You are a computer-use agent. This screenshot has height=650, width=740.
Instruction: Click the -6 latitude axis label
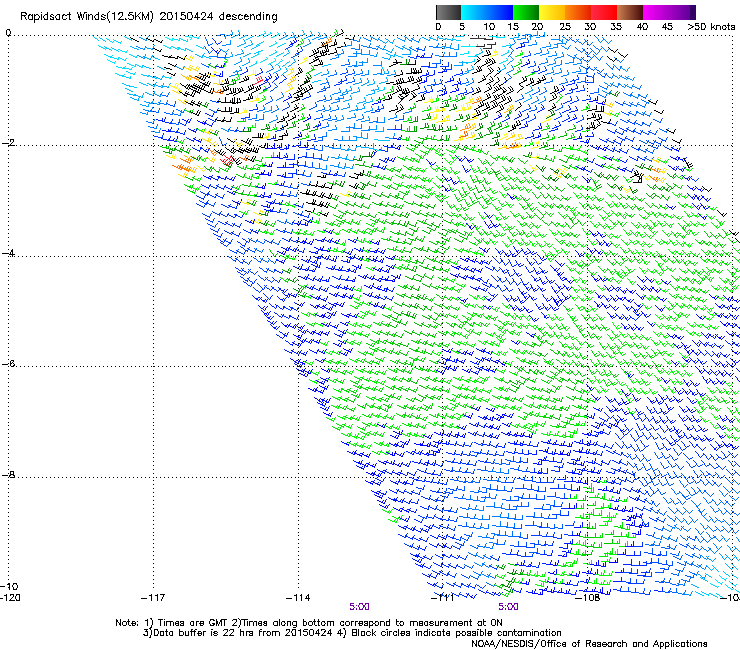point(8,364)
